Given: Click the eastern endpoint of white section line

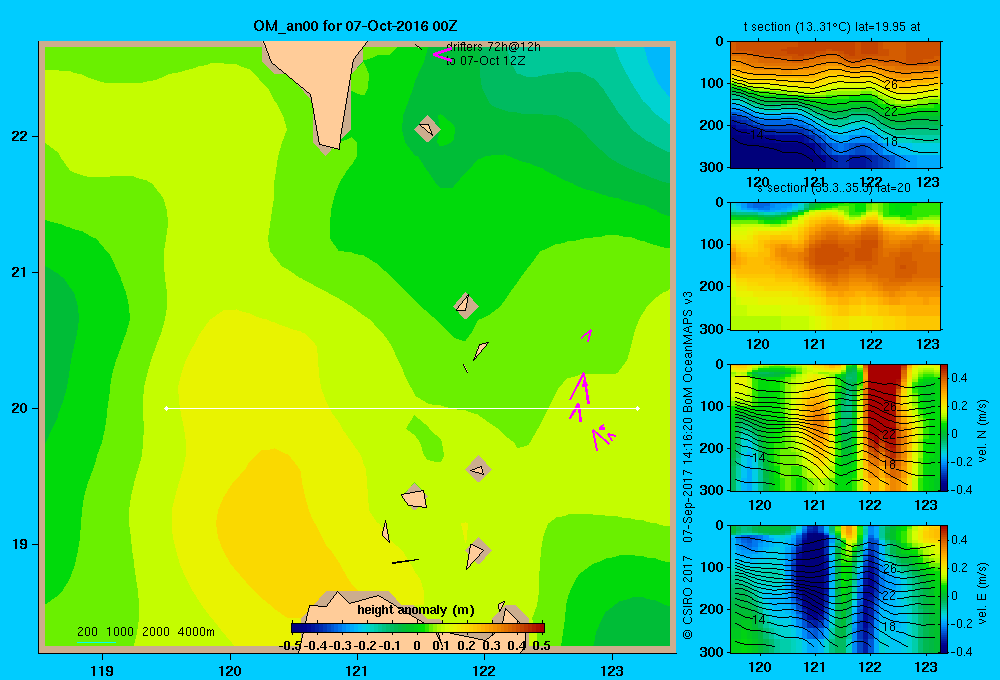Looking at the screenshot, I should pyautogui.click(x=638, y=408).
